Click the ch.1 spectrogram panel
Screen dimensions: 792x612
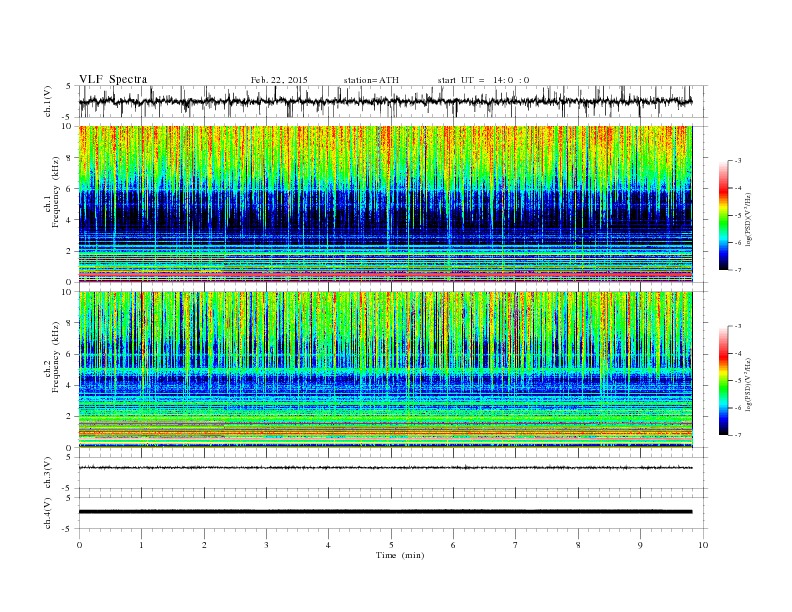(386, 204)
